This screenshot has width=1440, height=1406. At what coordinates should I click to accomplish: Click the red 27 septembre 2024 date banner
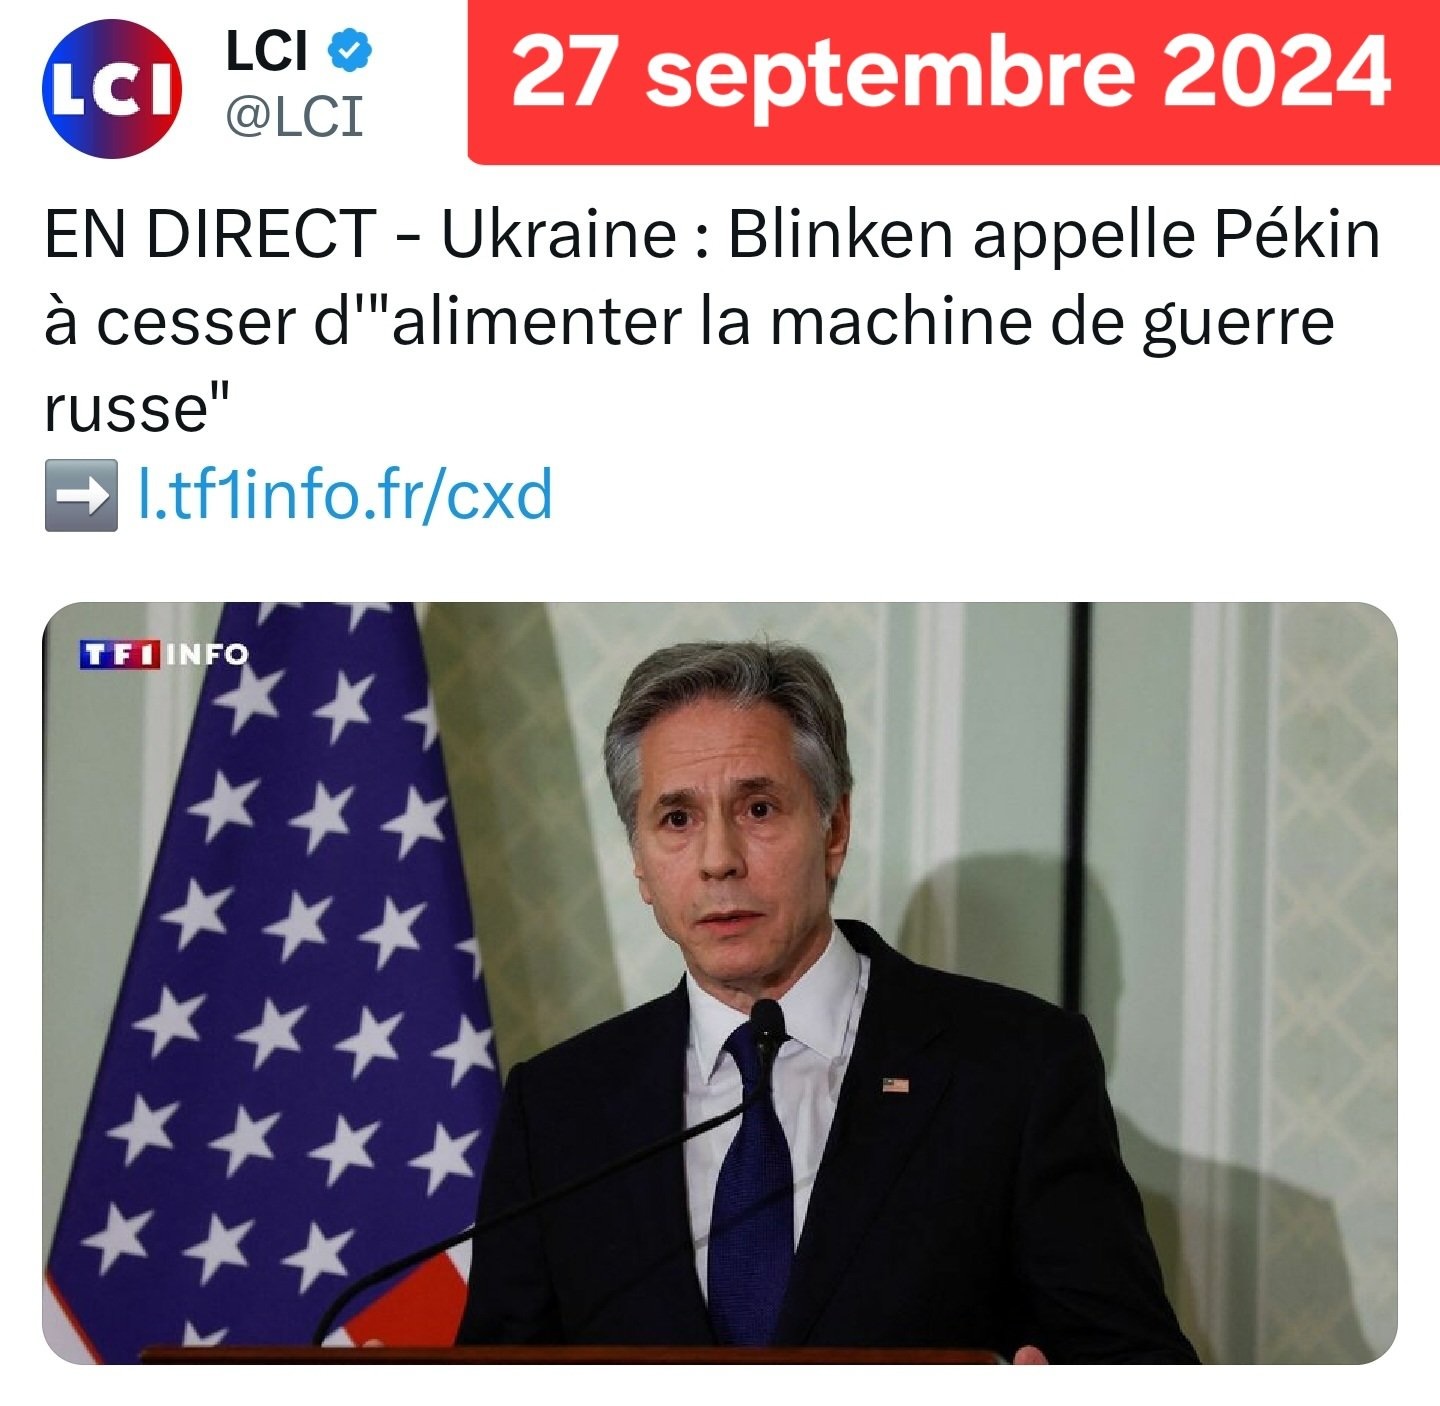954,82
